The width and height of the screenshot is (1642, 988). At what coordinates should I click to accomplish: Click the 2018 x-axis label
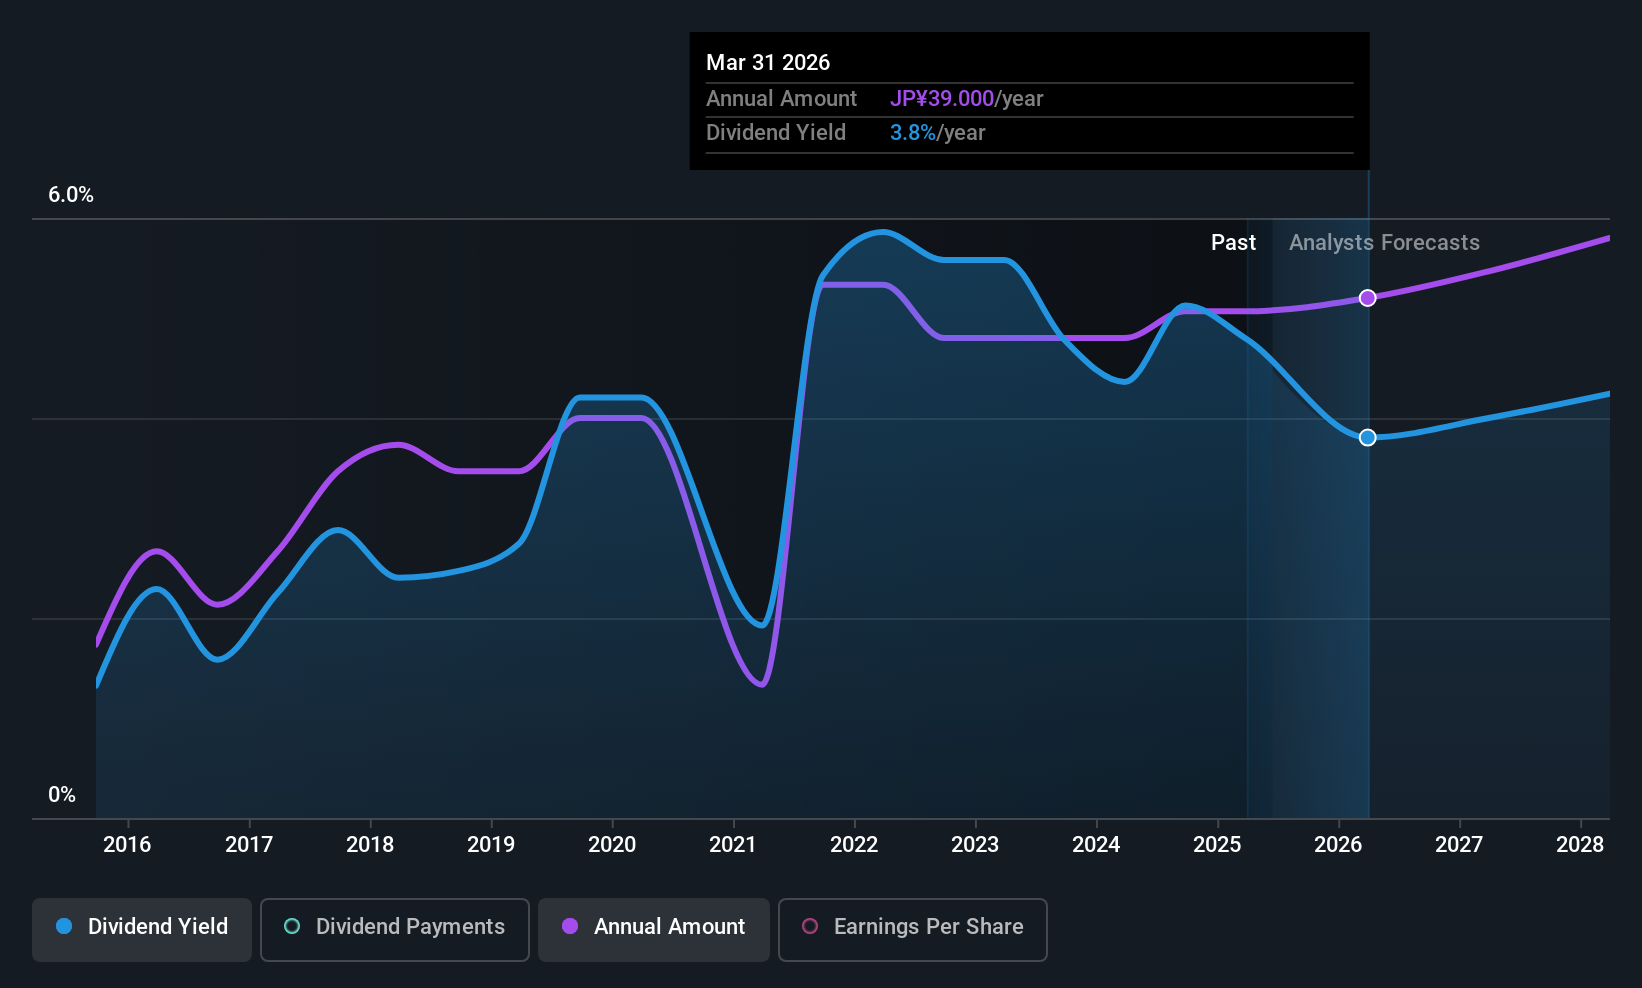point(370,845)
